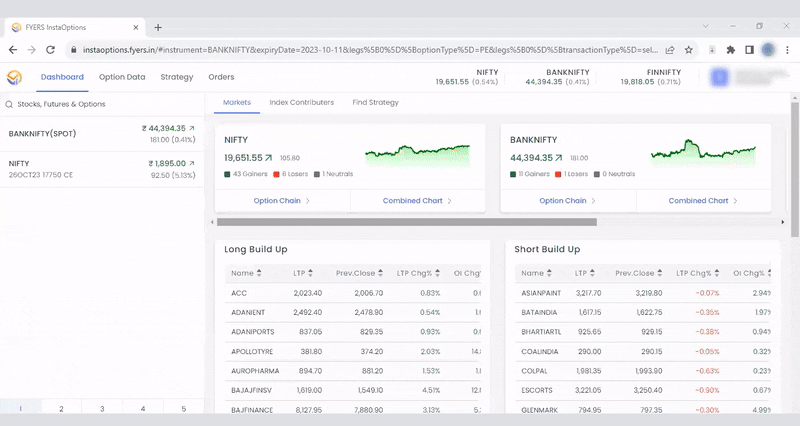The height and width of the screenshot is (426, 800).
Task: Open the Dashboard menu
Action: [x=62, y=77]
